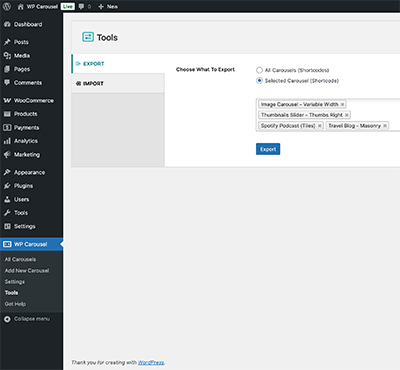Viewport: 400px width, 370px height.
Task: Select Selected Carousel (Shortcode) radio option
Action: (259, 80)
